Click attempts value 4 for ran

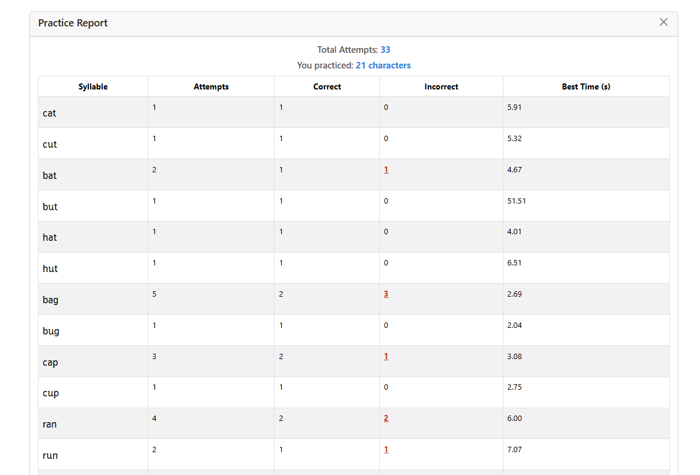[154, 418]
